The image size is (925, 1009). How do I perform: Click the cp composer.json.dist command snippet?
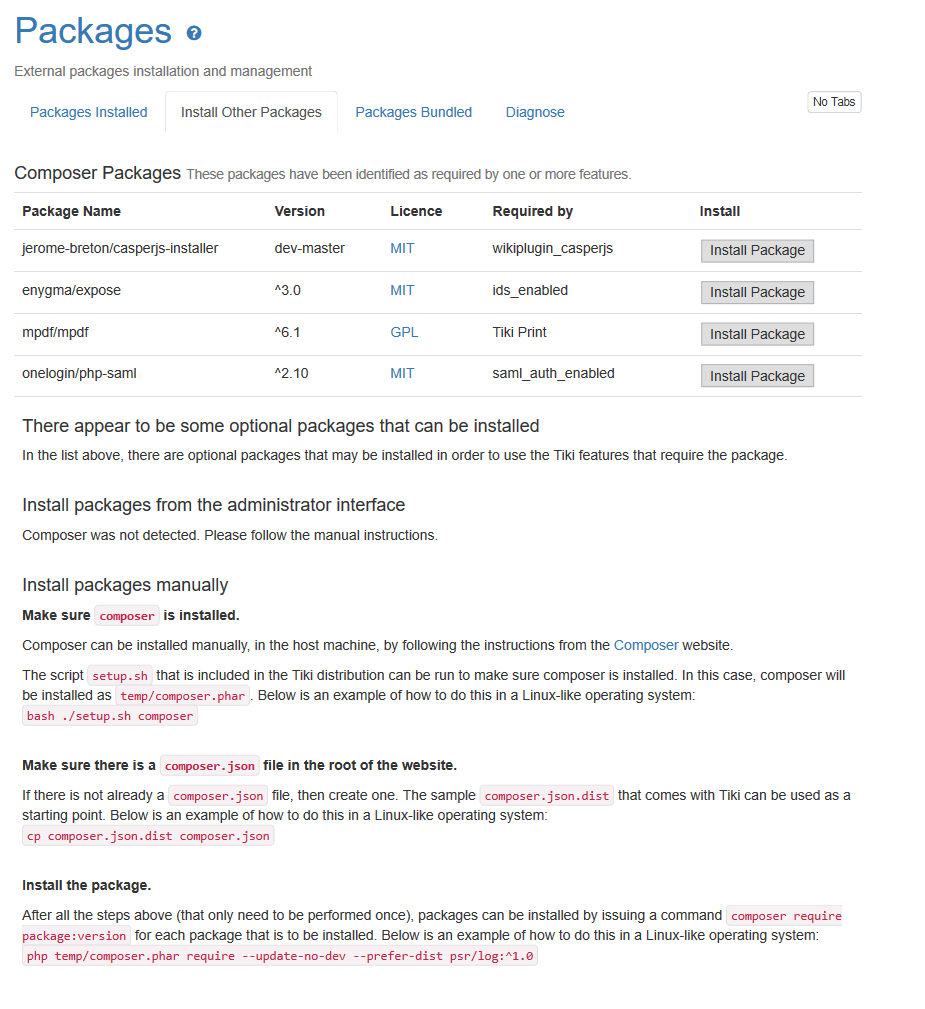tap(148, 836)
